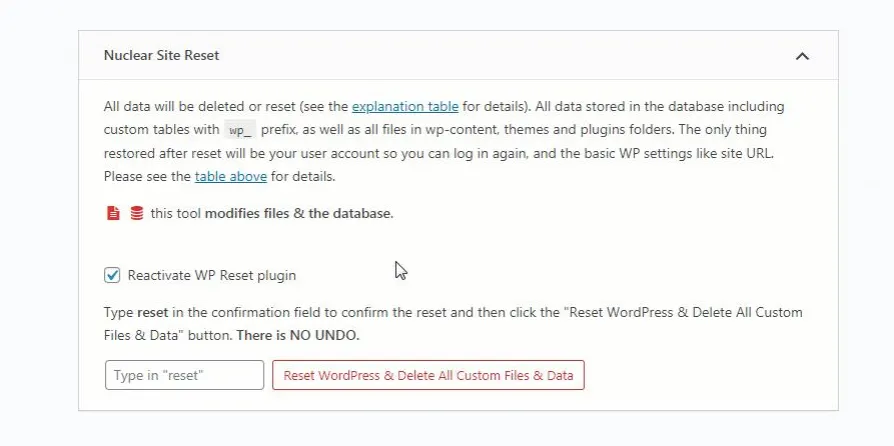Open the explanation table link
This screenshot has height=446, width=894.
pyautogui.click(x=405, y=107)
